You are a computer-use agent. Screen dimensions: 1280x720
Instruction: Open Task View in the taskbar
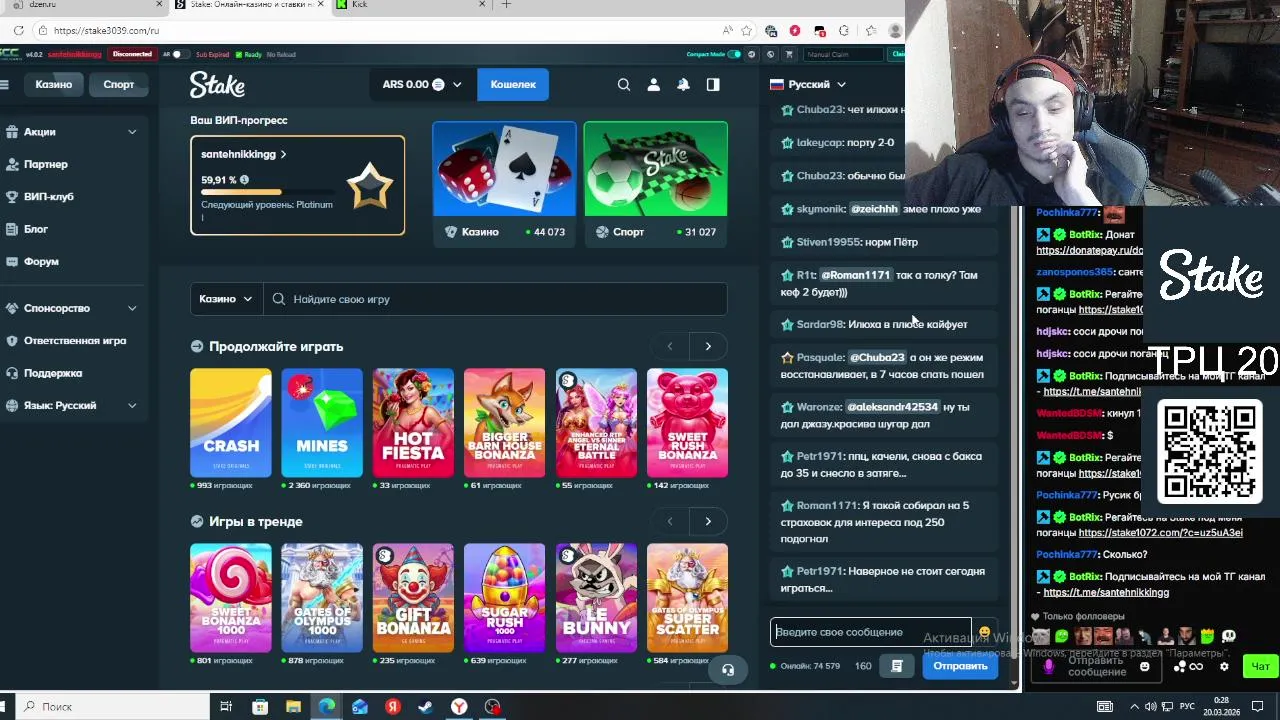point(226,707)
